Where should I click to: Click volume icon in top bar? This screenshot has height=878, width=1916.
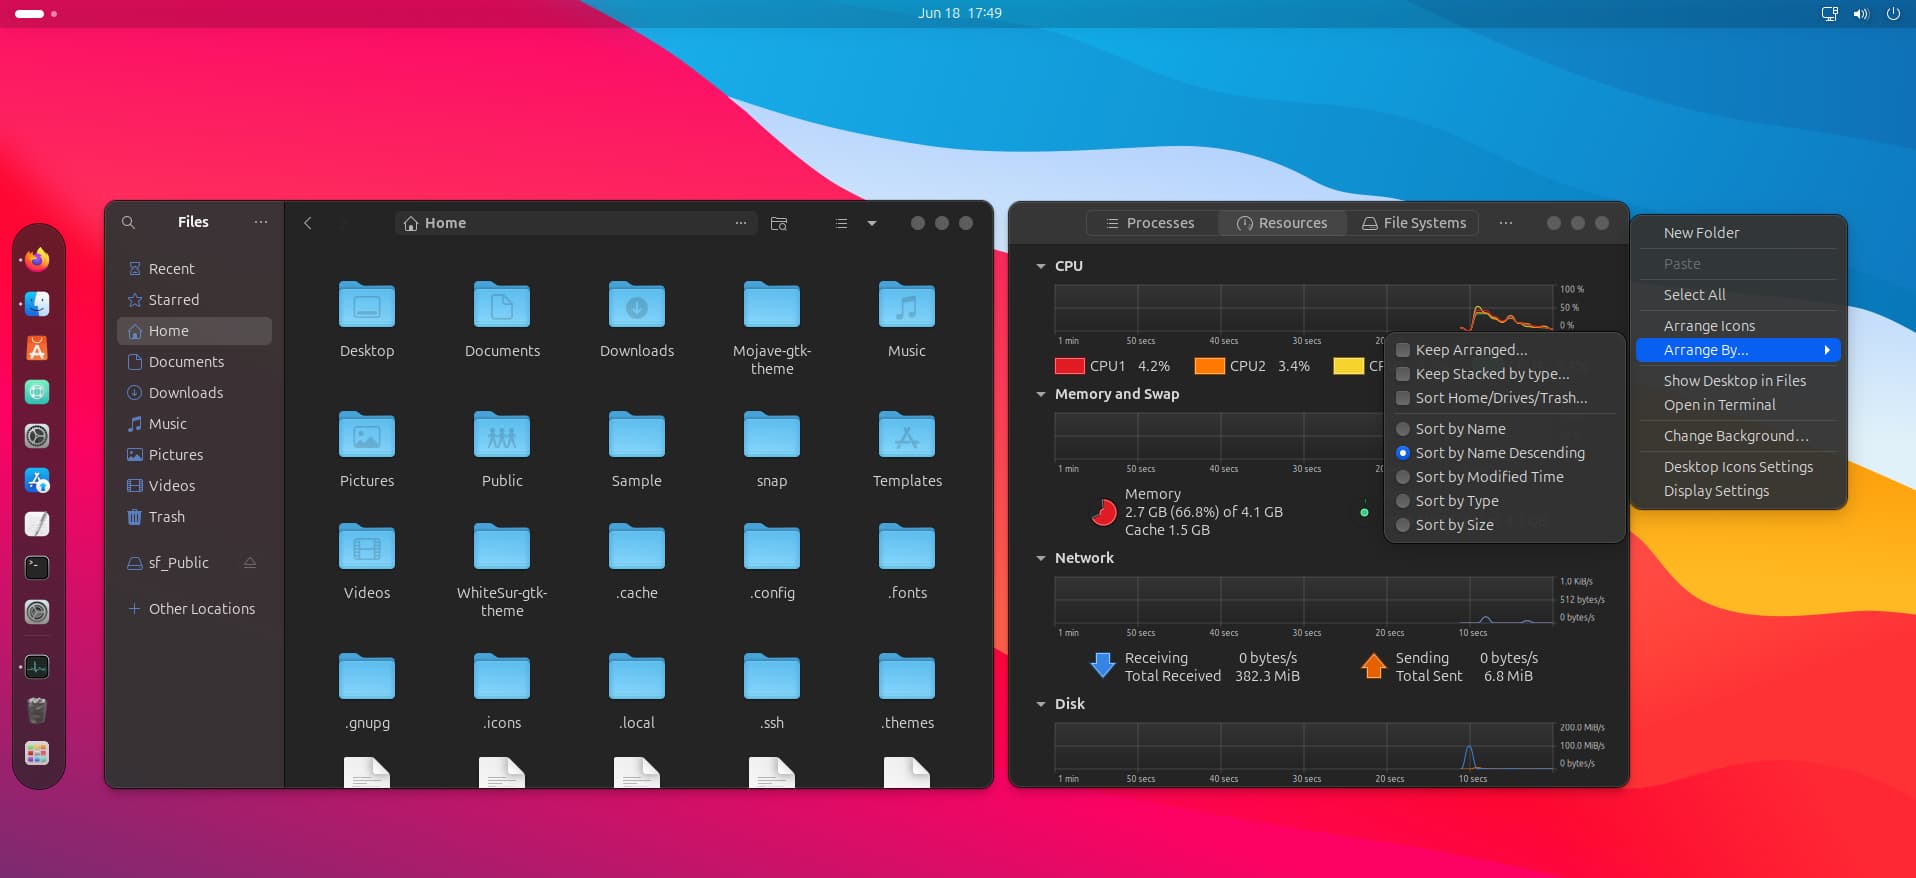[1861, 14]
